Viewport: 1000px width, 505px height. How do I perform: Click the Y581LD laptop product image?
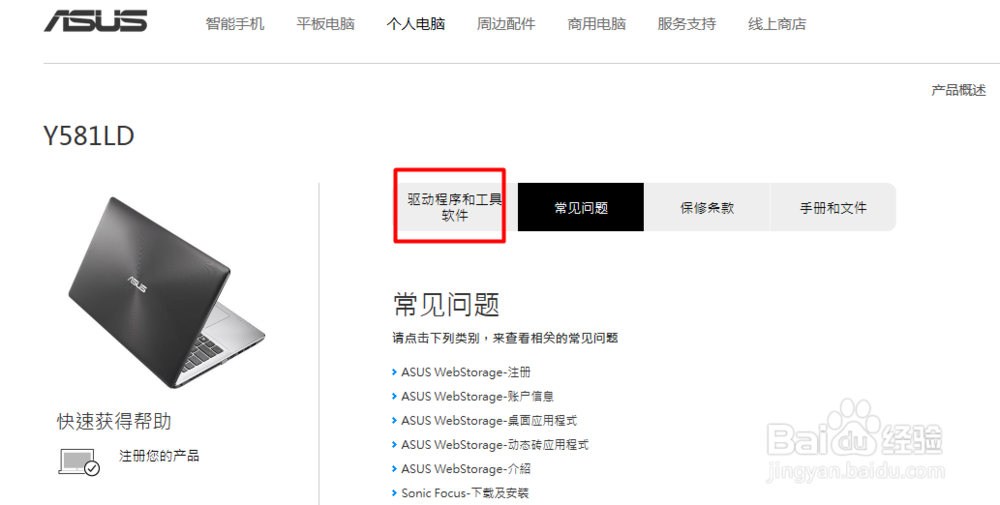click(x=166, y=292)
